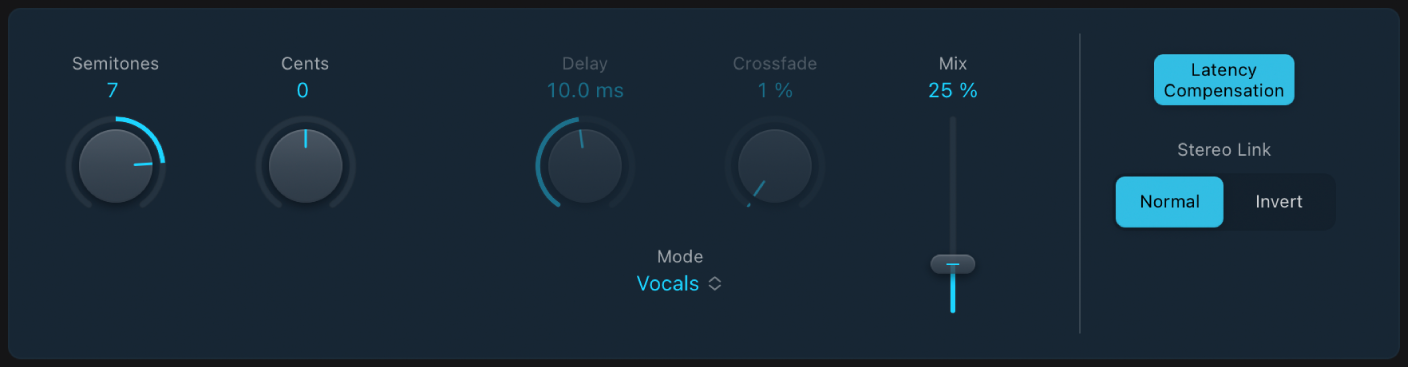Click the Semitones label text
Viewport: 1410px width, 368px height.
click(x=115, y=64)
